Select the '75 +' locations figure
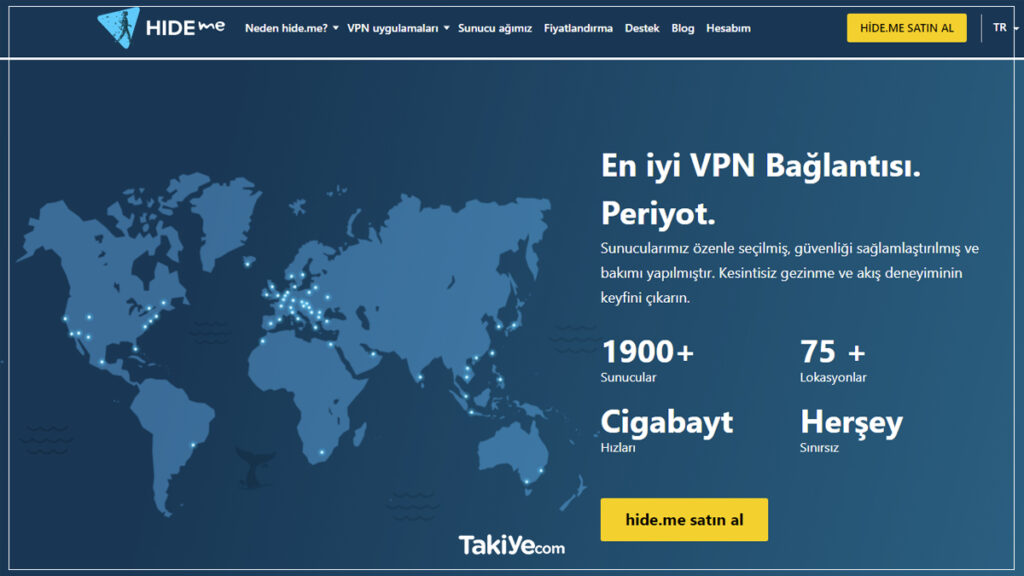1024x576 pixels. 833,351
